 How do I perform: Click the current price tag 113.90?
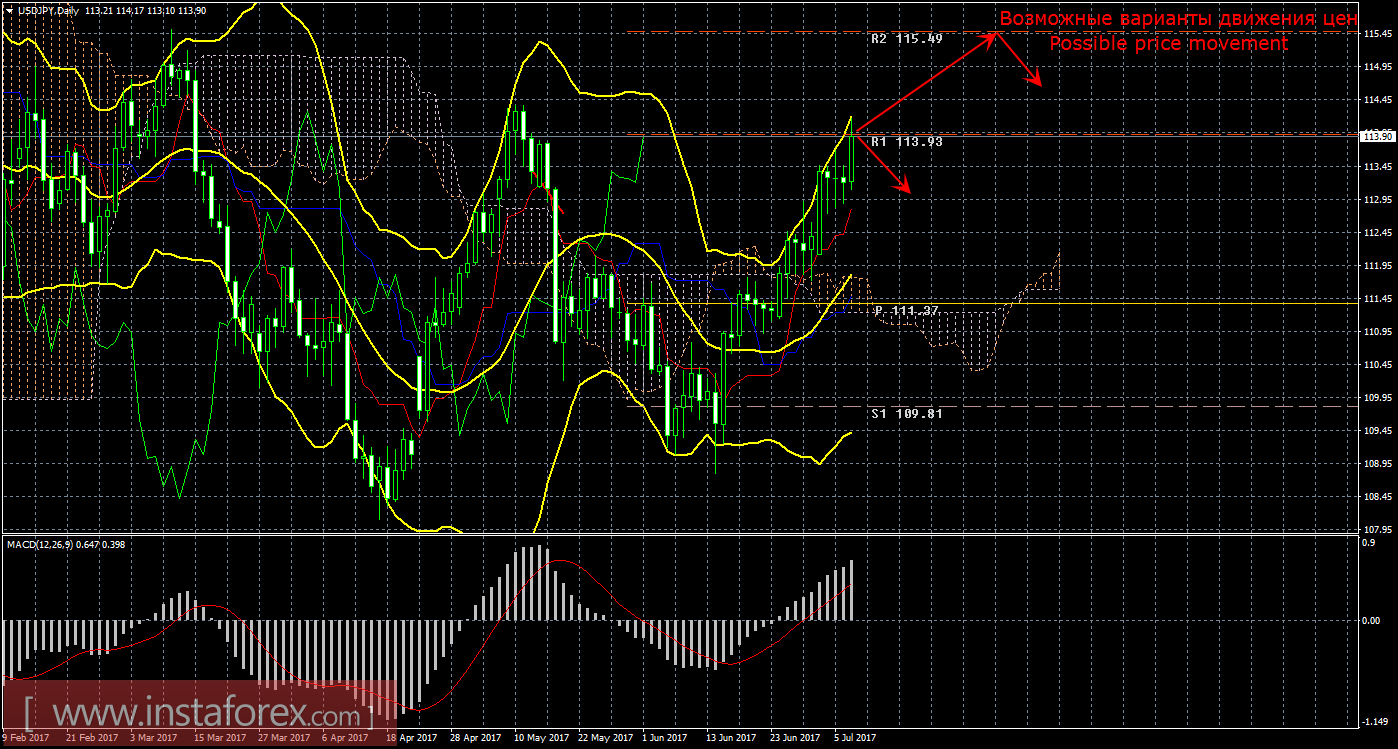pos(1378,136)
